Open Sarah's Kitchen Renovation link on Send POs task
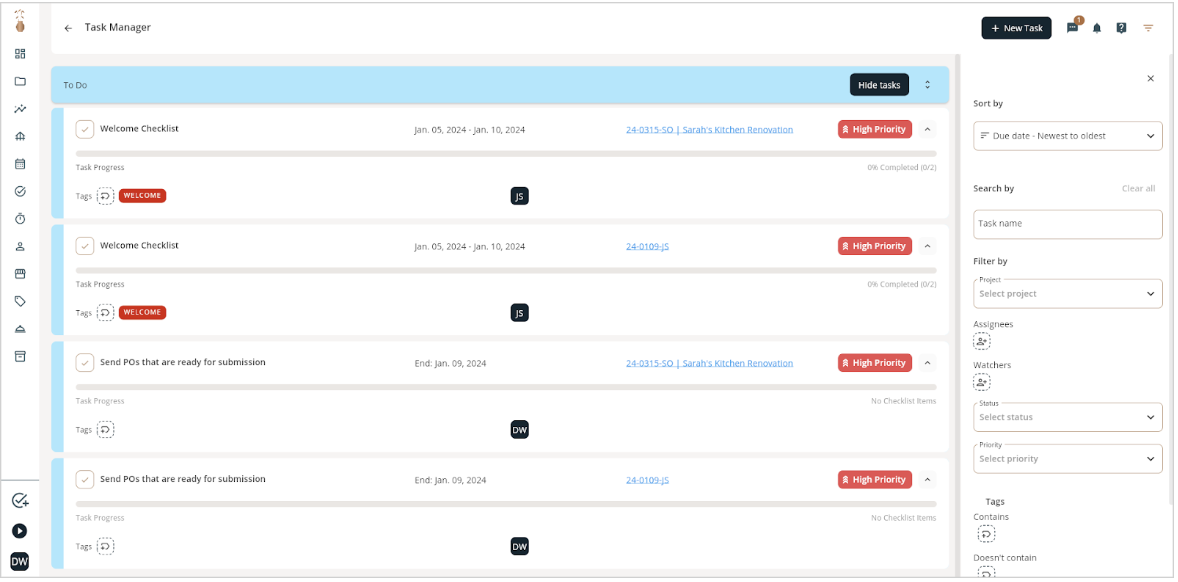 point(709,363)
